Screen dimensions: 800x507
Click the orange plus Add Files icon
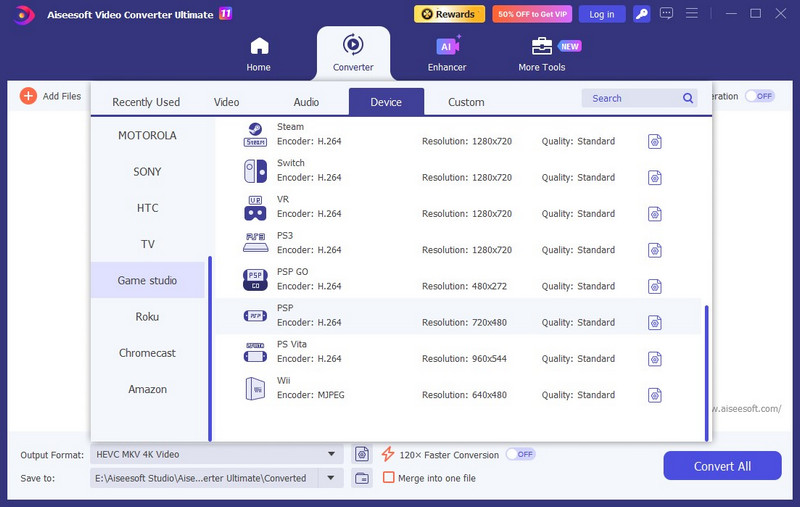click(28, 95)
